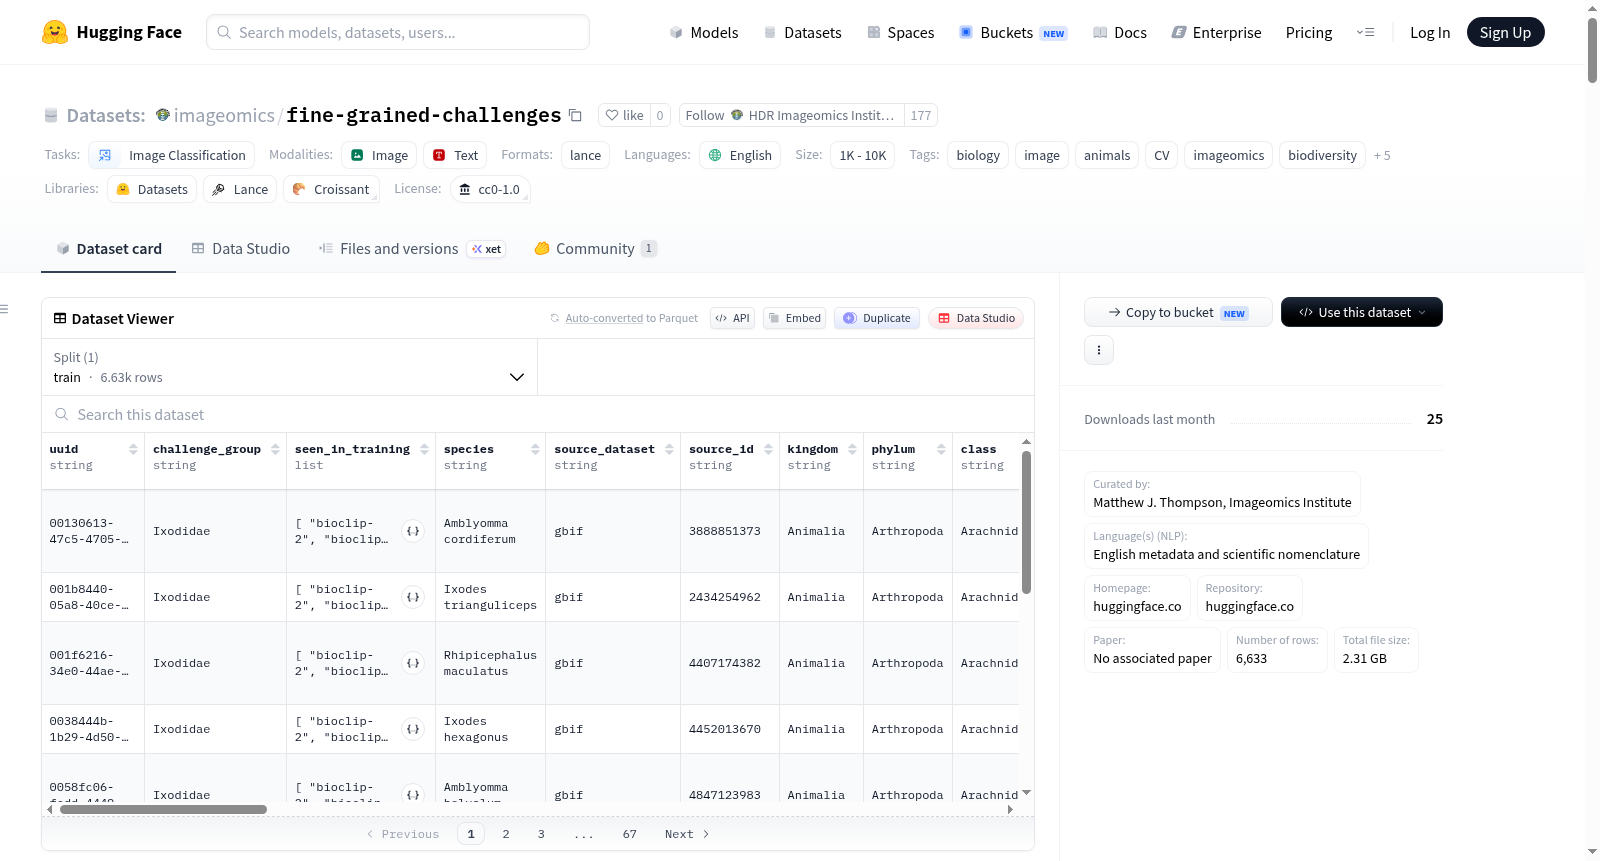Image resolution: width=1600 pixels, height=861 pixels.
Task: Show the +5 more tags
Action: pos(1382,155)
